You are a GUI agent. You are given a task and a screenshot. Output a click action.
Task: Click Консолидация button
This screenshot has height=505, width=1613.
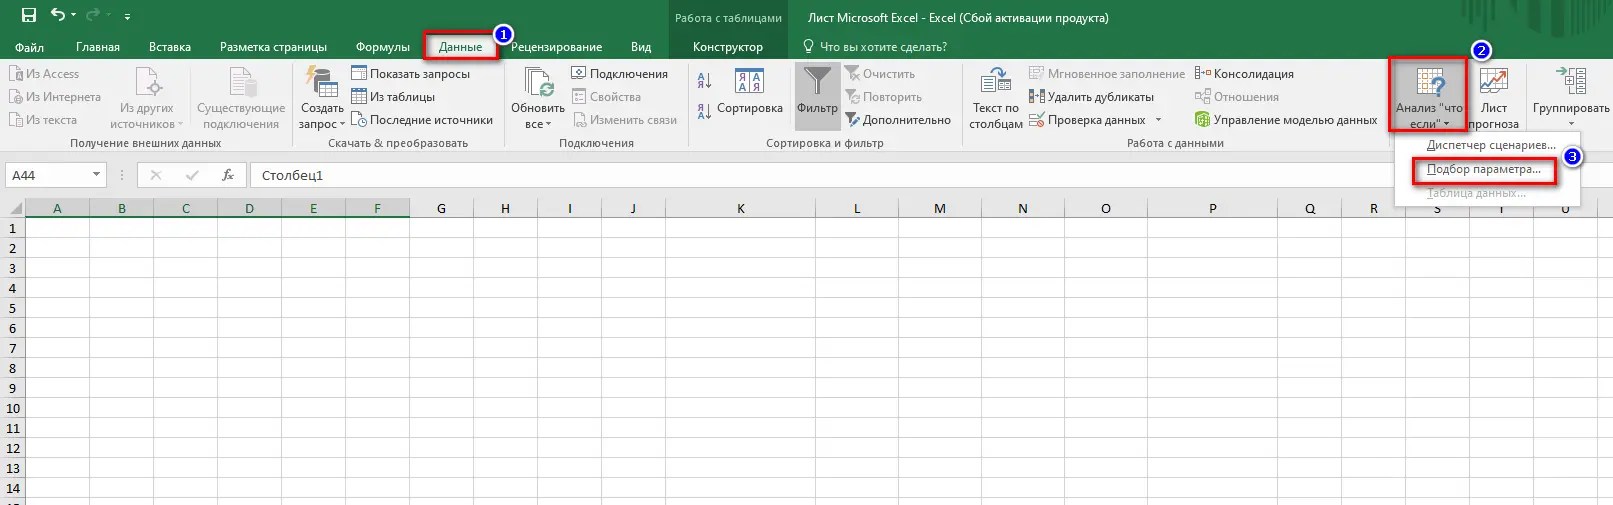[1244, 74]
